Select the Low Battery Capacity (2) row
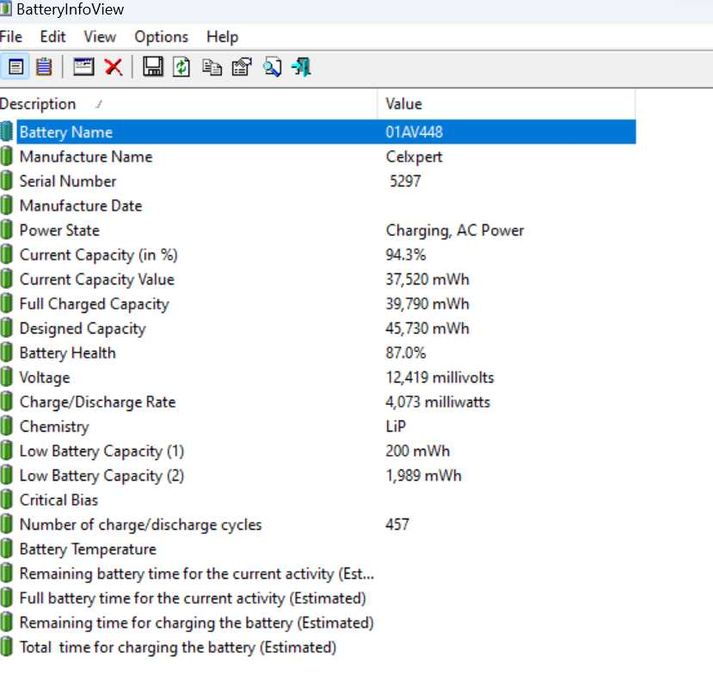This screenshot has height=699, width=713. tap(318, 476)
